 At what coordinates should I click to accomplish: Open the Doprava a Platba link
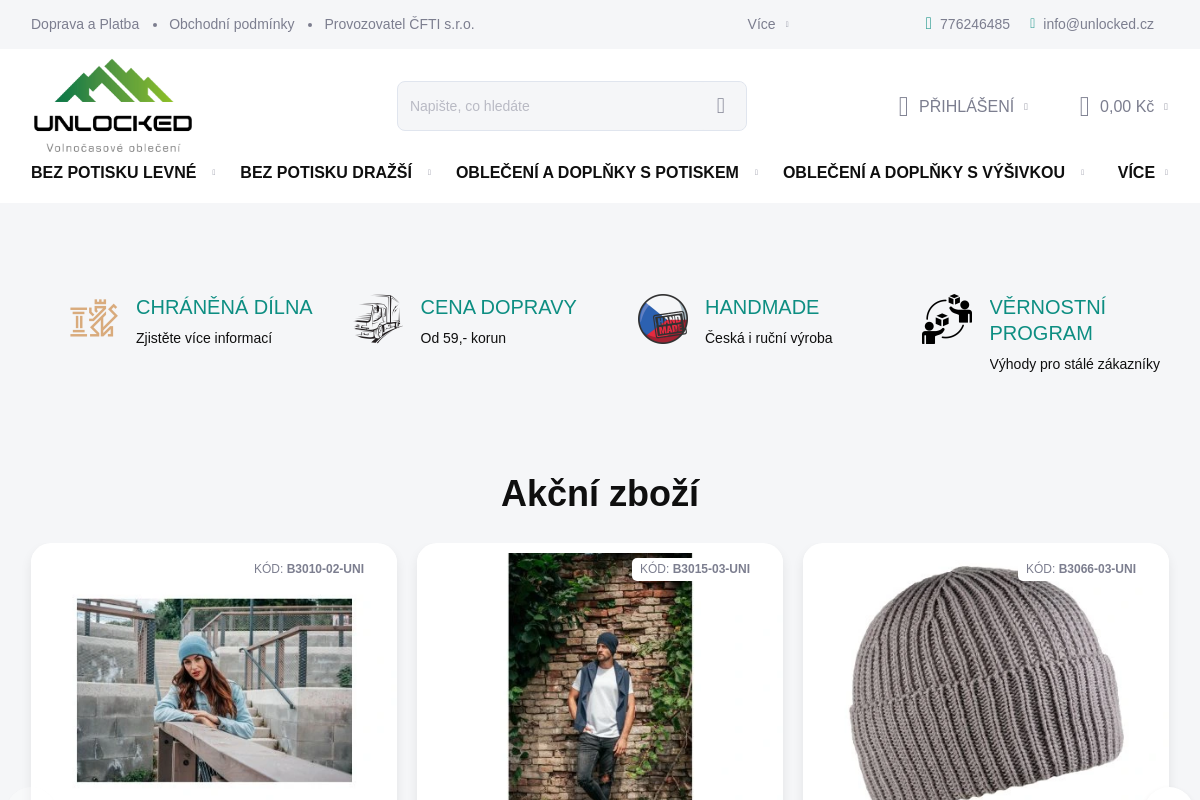coord(85,24)
